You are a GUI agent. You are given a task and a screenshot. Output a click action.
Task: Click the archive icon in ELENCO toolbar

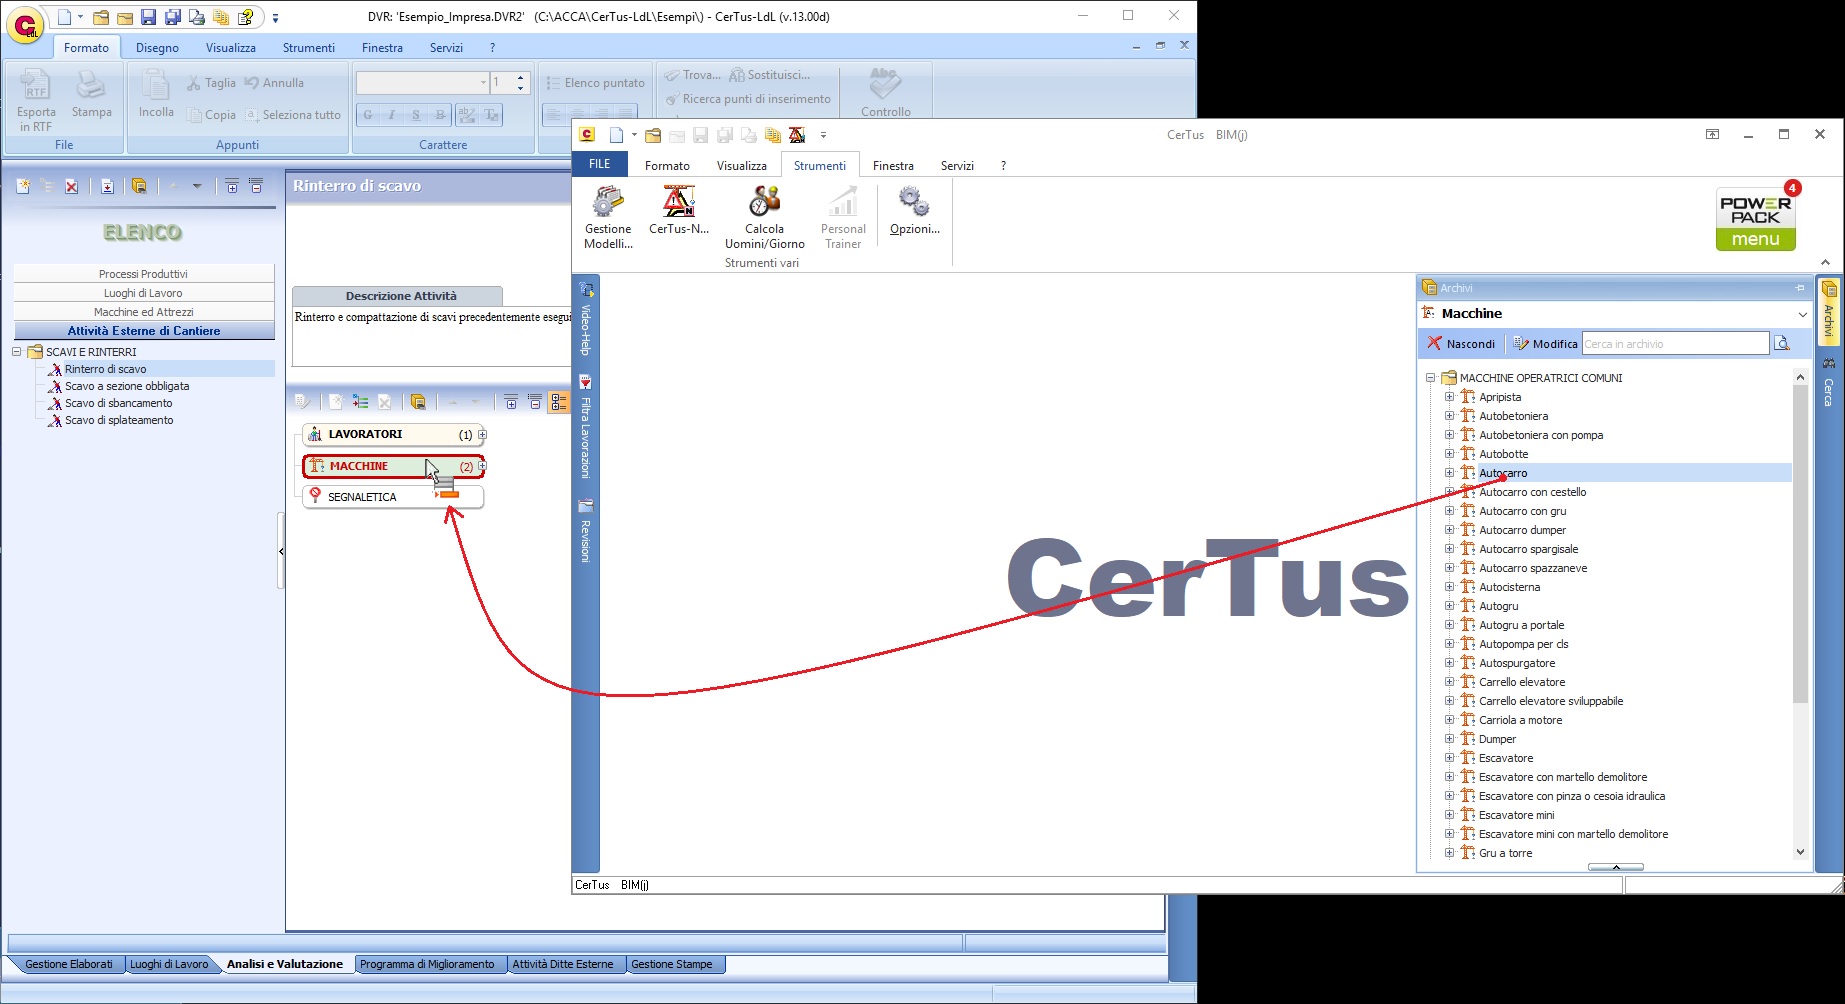139,186
